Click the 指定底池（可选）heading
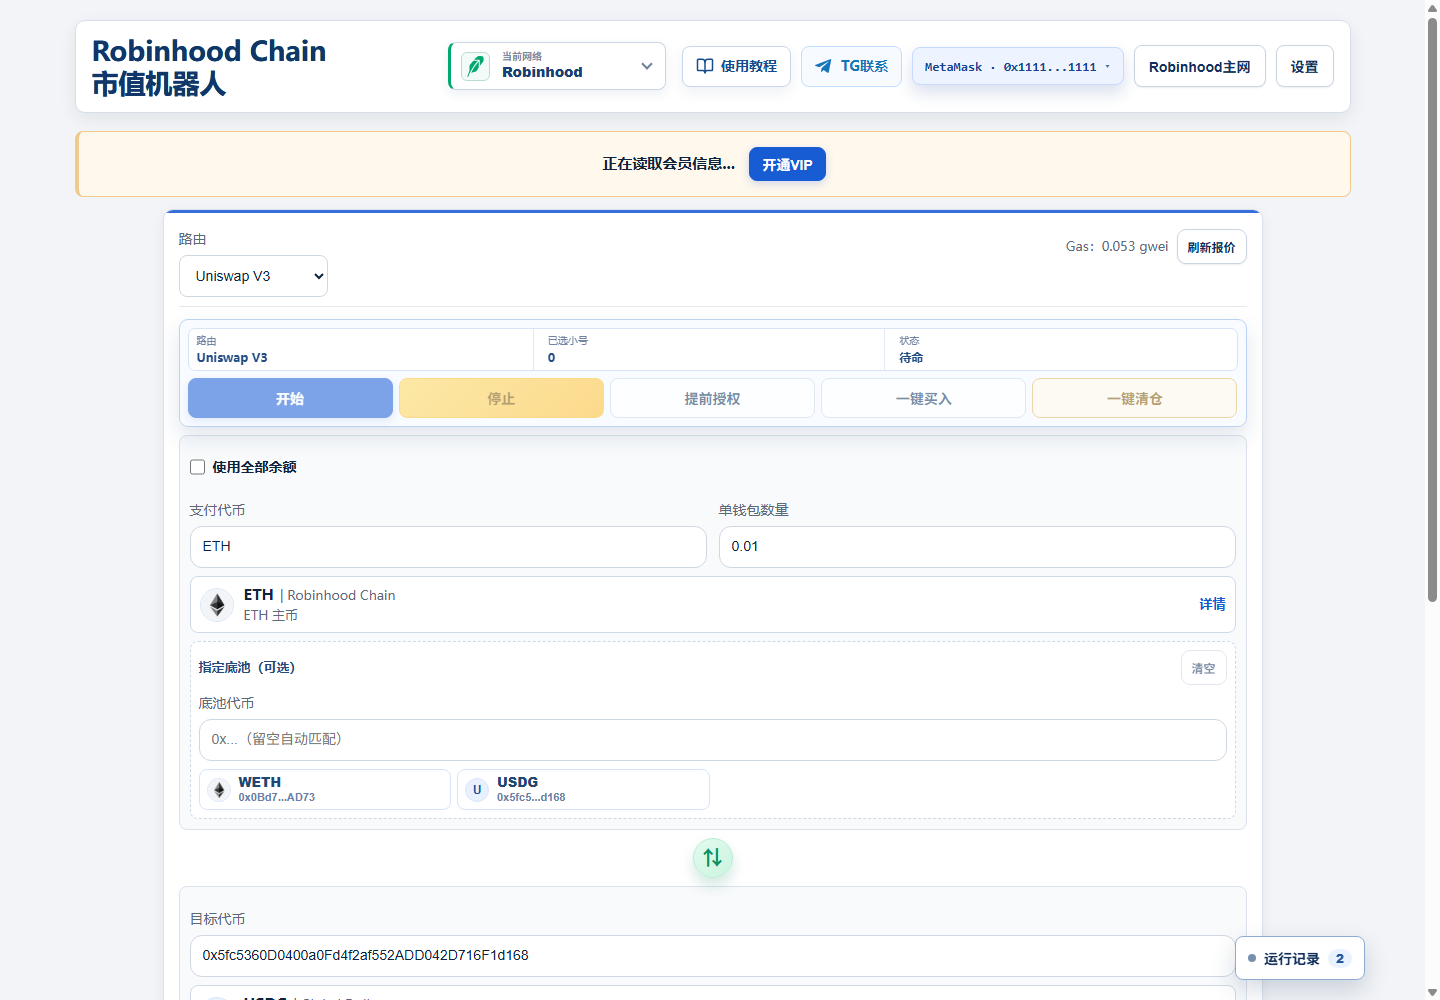1440x1000 pixels. click(x=246, y=667)
